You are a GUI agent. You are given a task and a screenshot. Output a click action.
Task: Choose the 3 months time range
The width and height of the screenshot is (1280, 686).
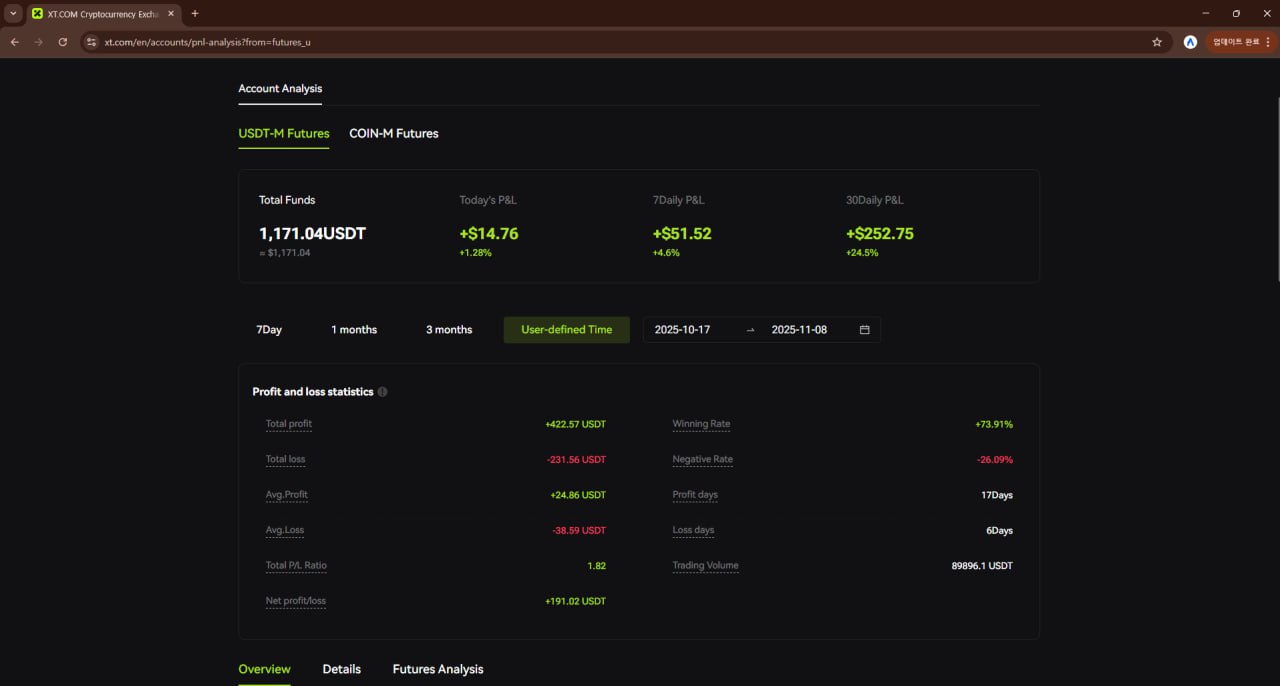pos(449,330)
